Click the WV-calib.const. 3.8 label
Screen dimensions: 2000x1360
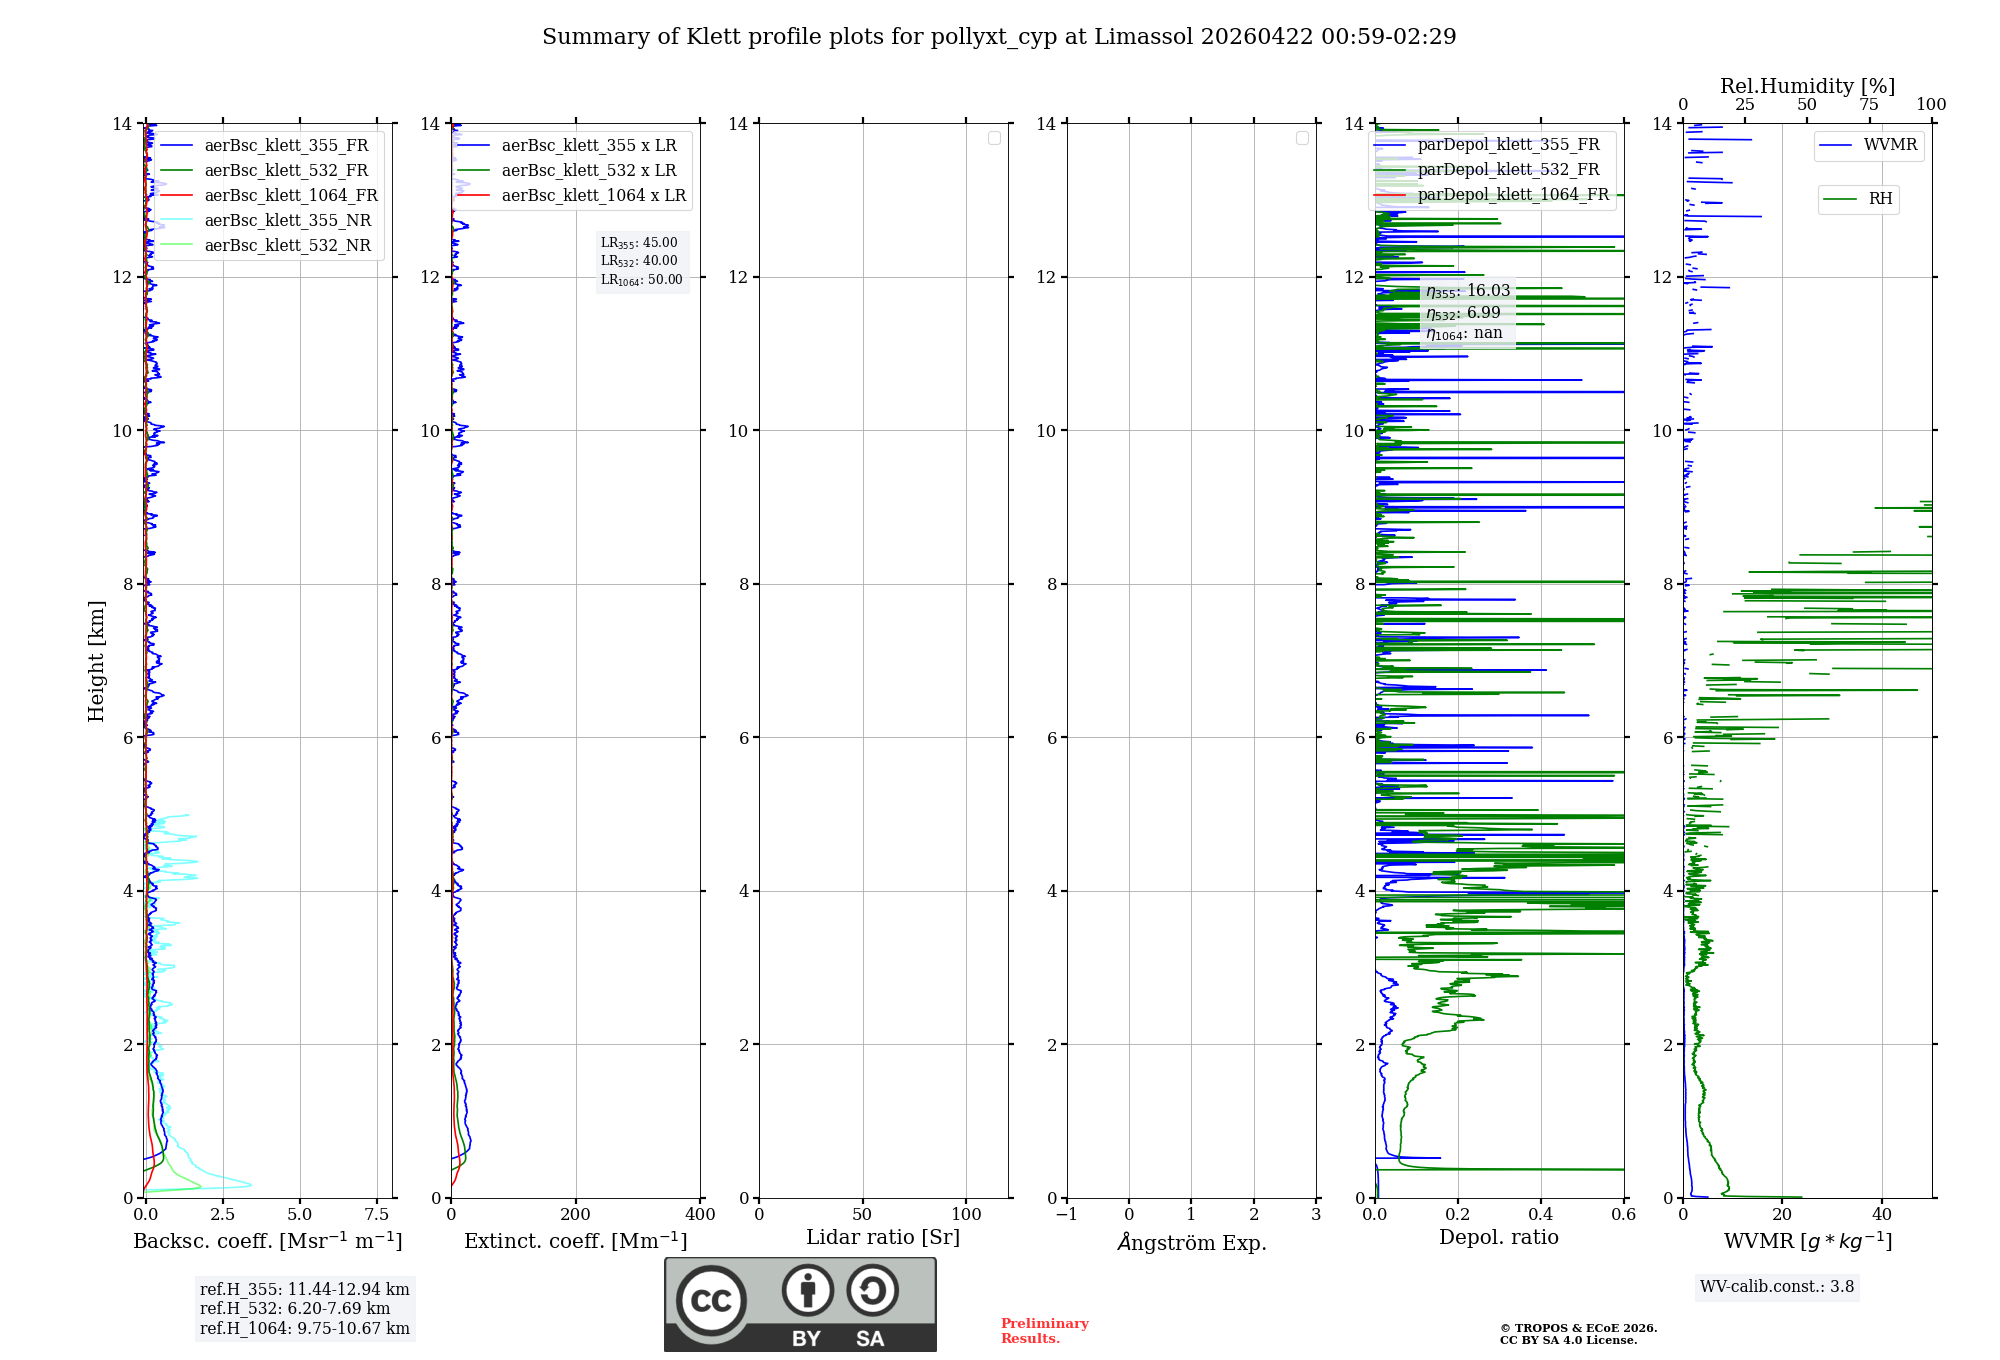(1776, 1287)
